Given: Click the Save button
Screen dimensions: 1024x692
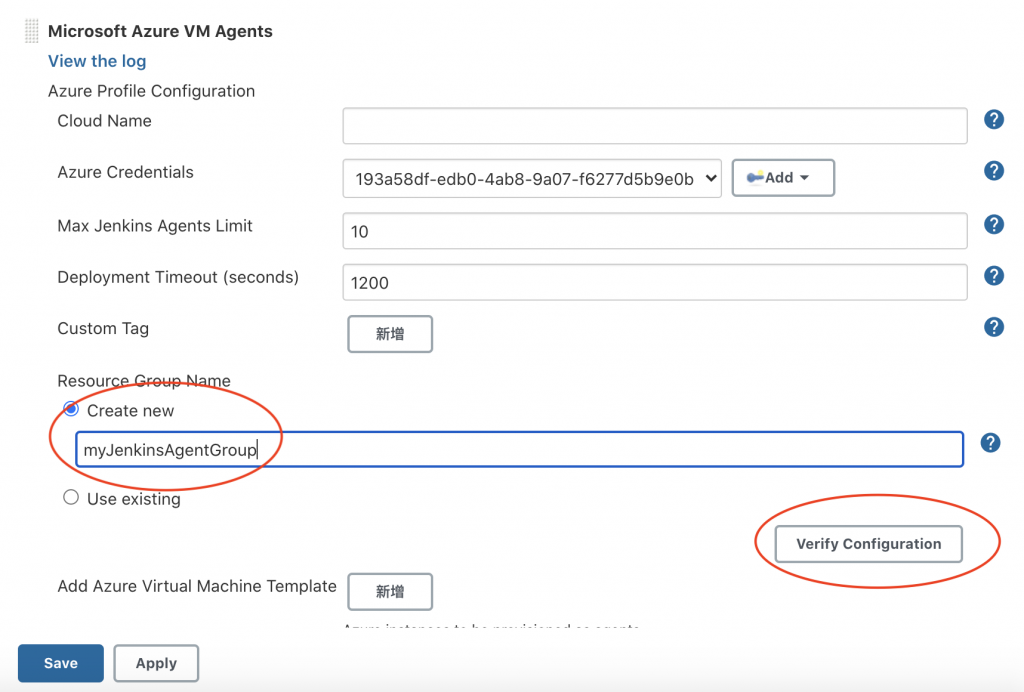Looking at the screenshot, I should click(x=61, y=663).
